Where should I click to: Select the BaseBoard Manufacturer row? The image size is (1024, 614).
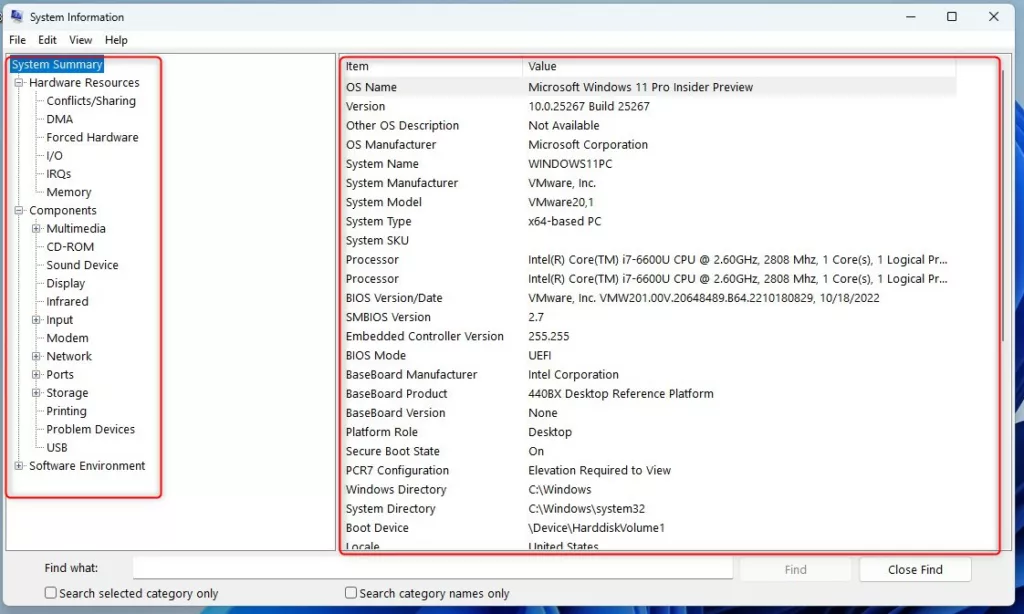649,374
